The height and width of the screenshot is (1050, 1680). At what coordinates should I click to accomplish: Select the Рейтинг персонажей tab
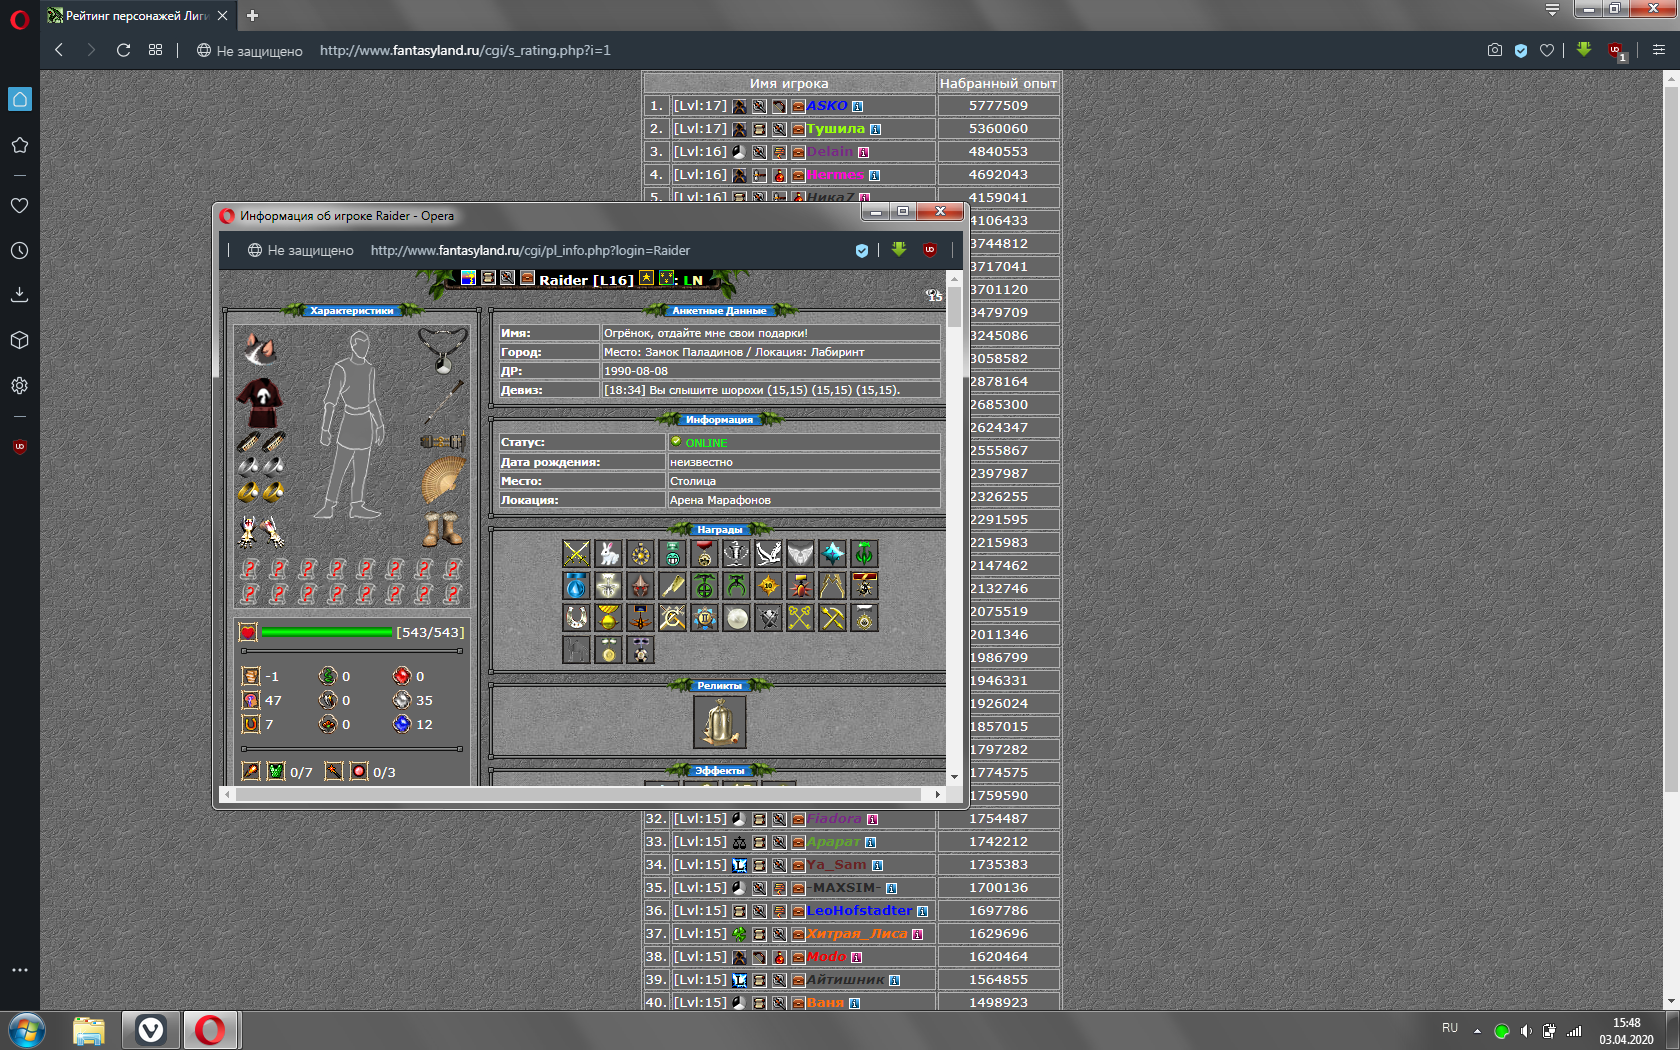tap(138, 15)
